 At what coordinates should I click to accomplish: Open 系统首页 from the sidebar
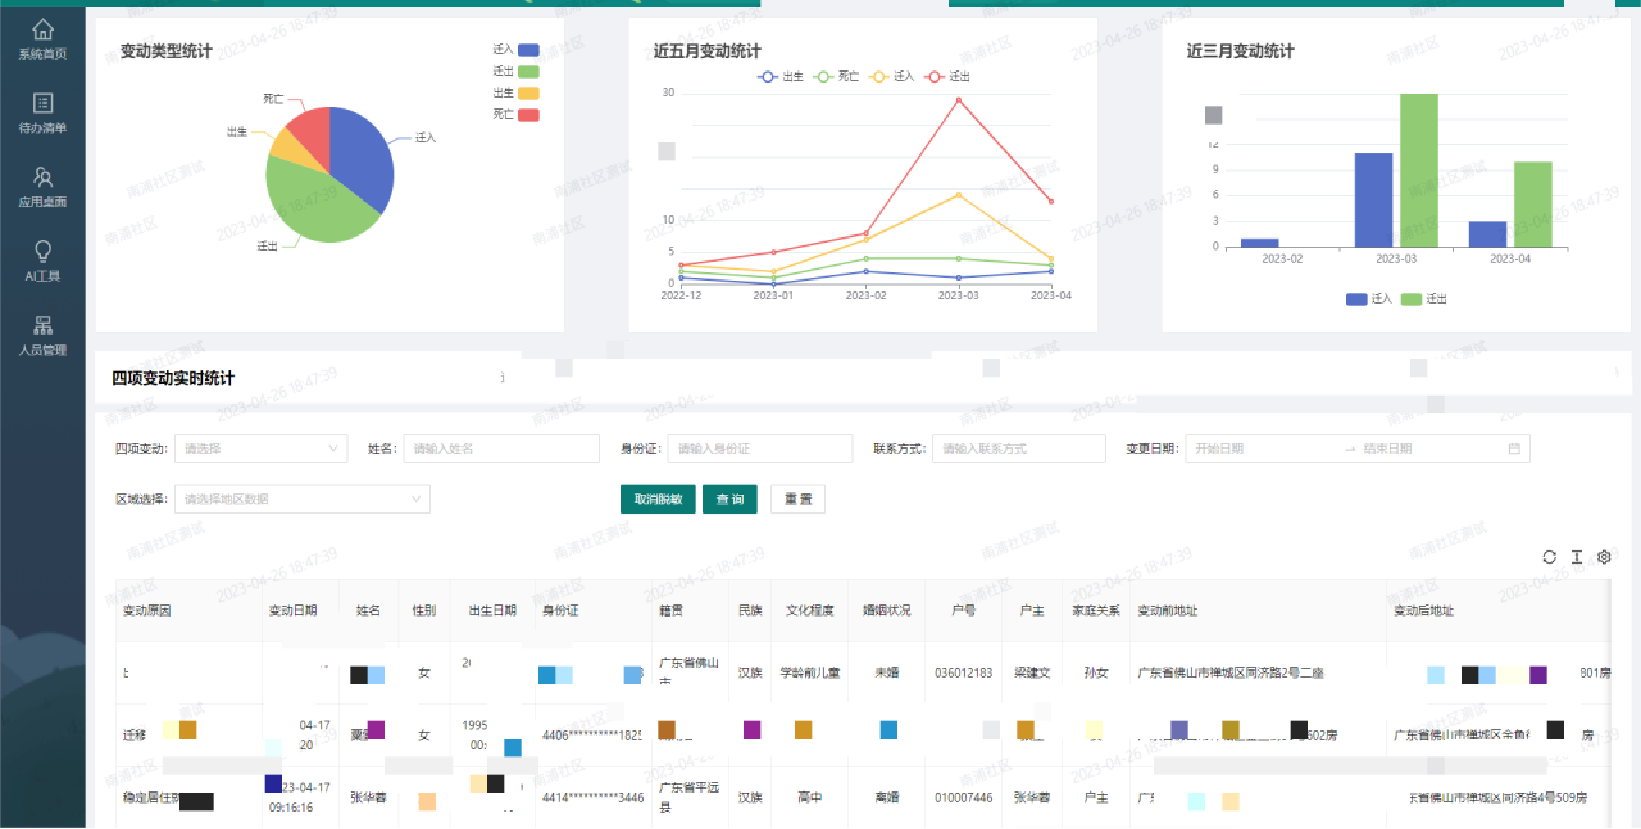42,39
